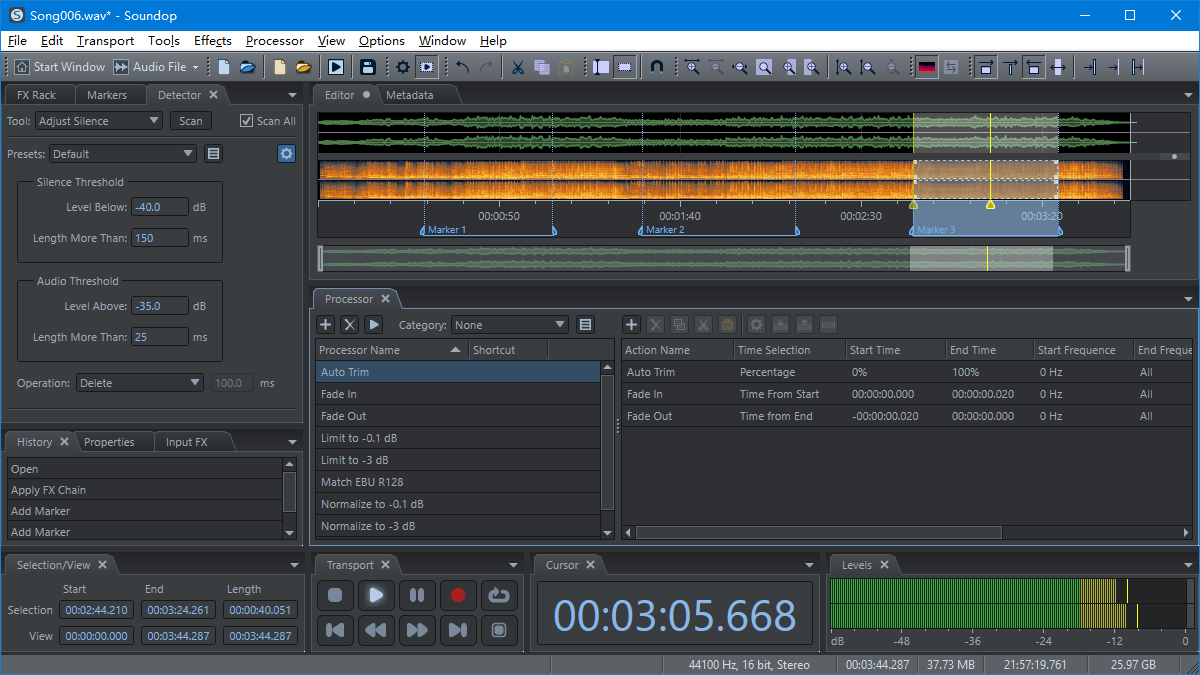
Task: Click the snapping magnet icon
Action: [x=657, y=67]
